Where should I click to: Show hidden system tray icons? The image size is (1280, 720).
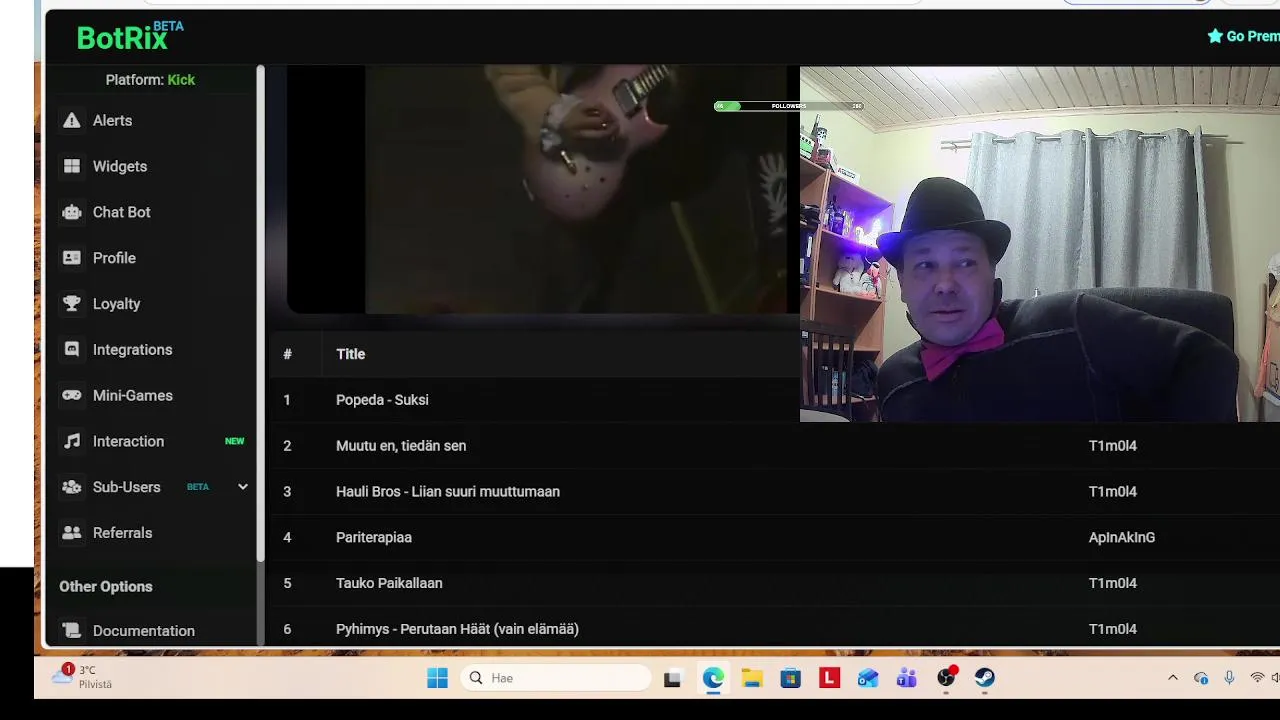coord(1173,678)
